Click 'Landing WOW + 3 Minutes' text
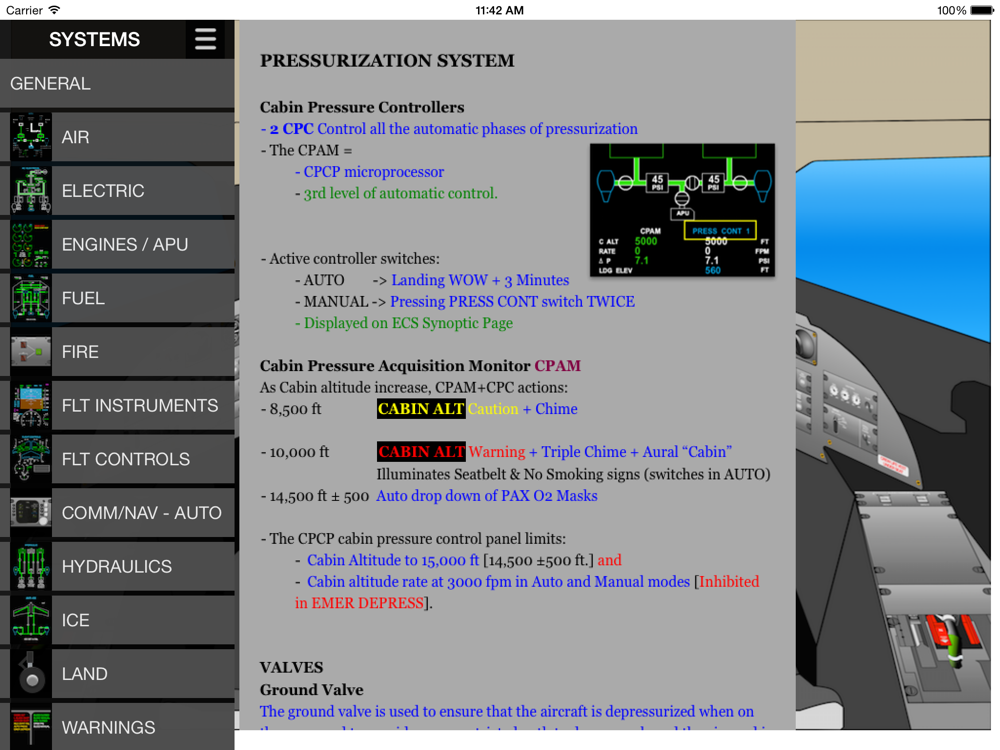The image size is (1000, 750). click(480, 280)
